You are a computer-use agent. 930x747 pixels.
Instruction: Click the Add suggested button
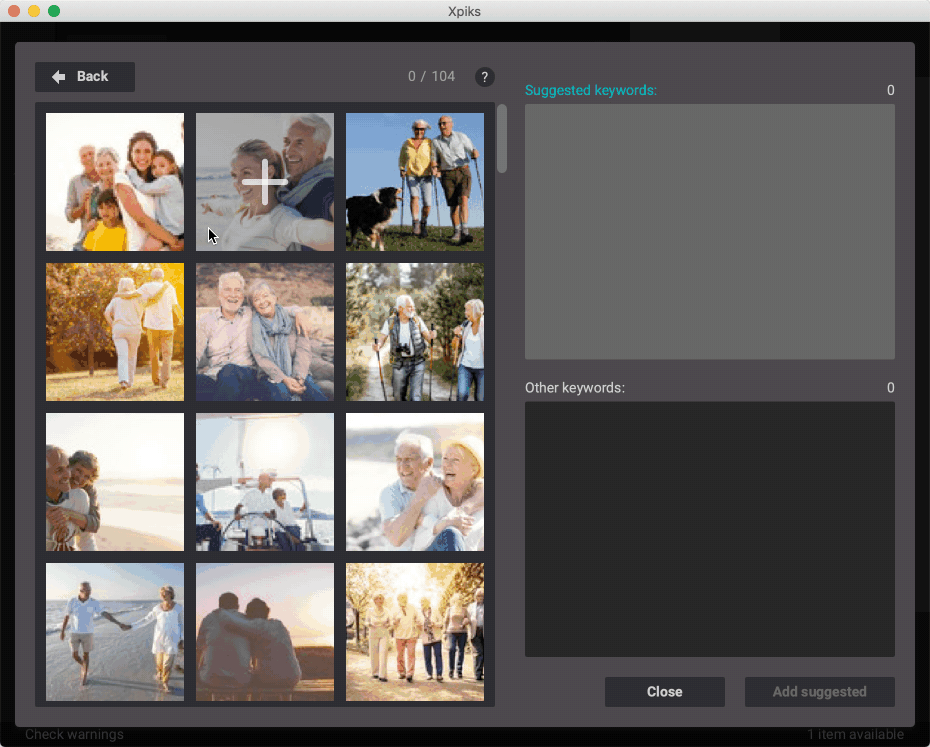click(819, 692)
